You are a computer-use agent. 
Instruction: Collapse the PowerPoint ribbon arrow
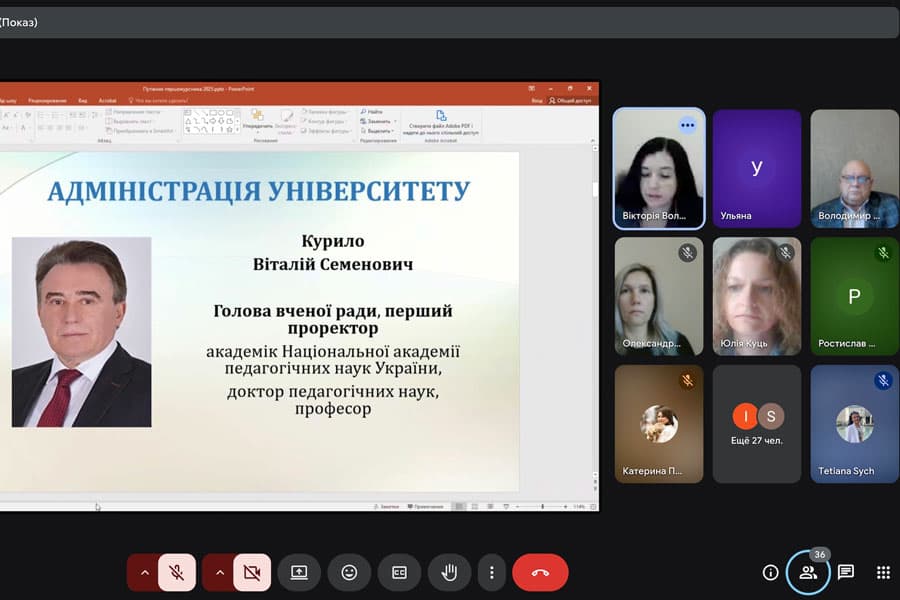tap(592, 140)
